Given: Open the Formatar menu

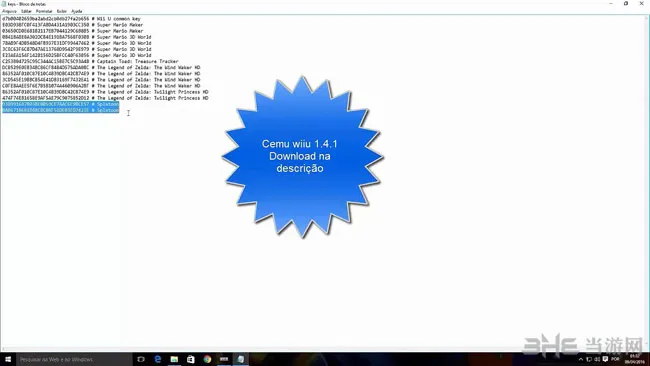Looking at the screenshot, I should tap(44, 11).
